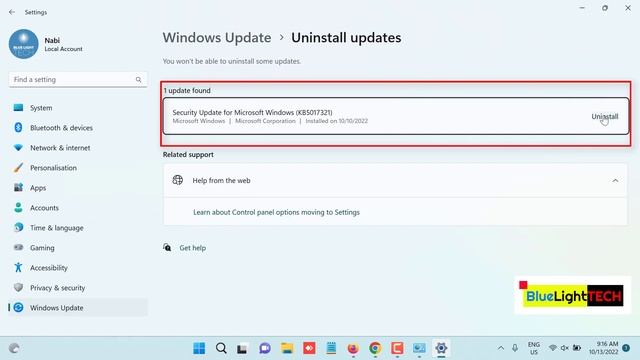Click the Bluetooth icon in sidebar

(x=18, y=127)
